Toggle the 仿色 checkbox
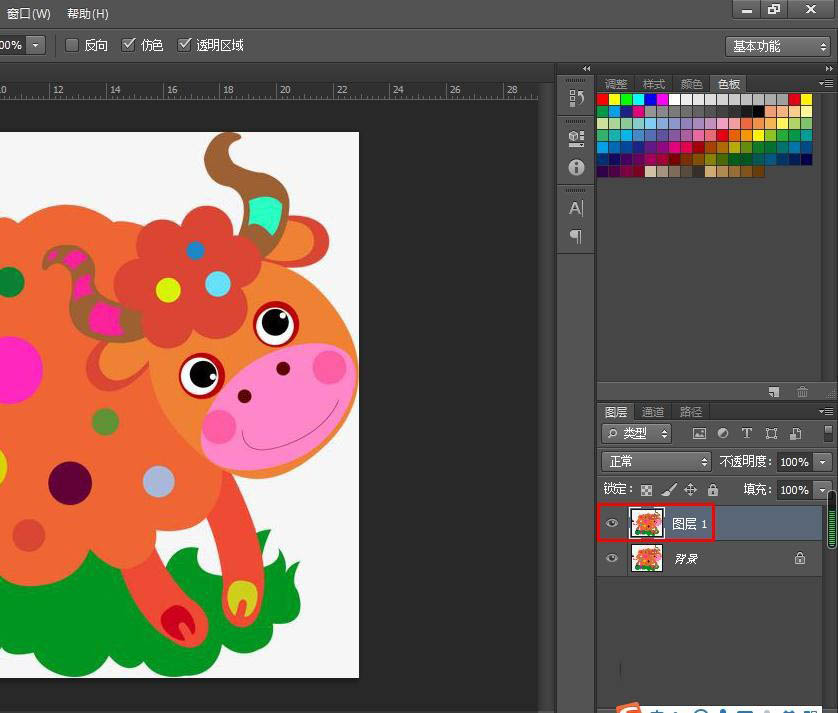Screen dimensions: 838x713 pos(129,45)
